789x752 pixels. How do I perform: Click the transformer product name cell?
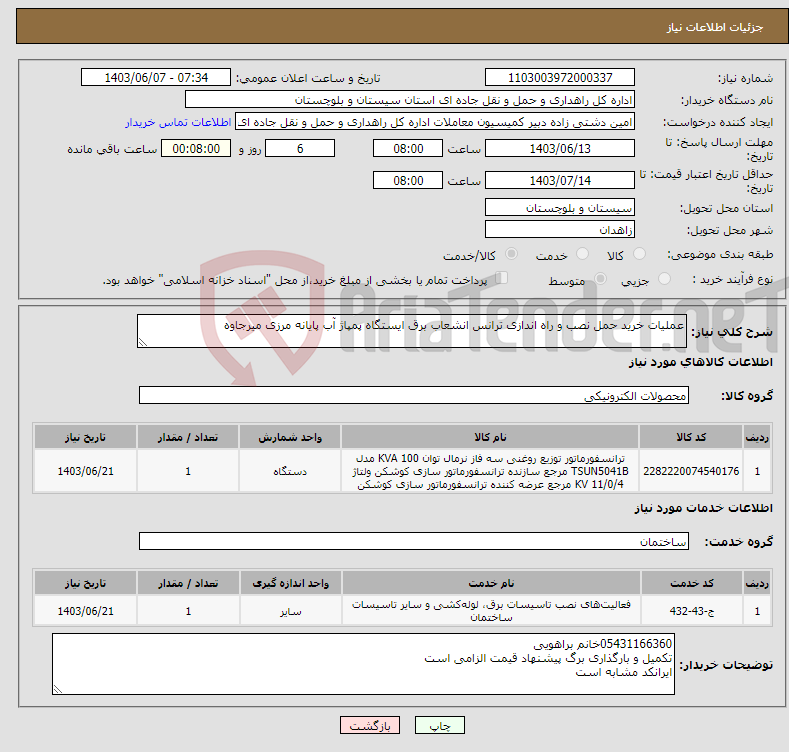(x=490, y=471)
